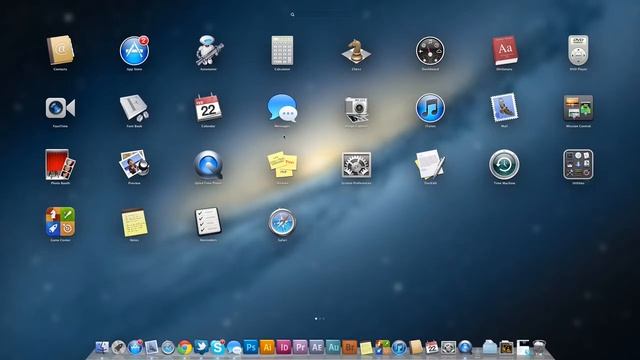The width and height of the screenshot is (640, 360).
Task: Open the Twitter bird in the Dock
Action: (201, 347)
